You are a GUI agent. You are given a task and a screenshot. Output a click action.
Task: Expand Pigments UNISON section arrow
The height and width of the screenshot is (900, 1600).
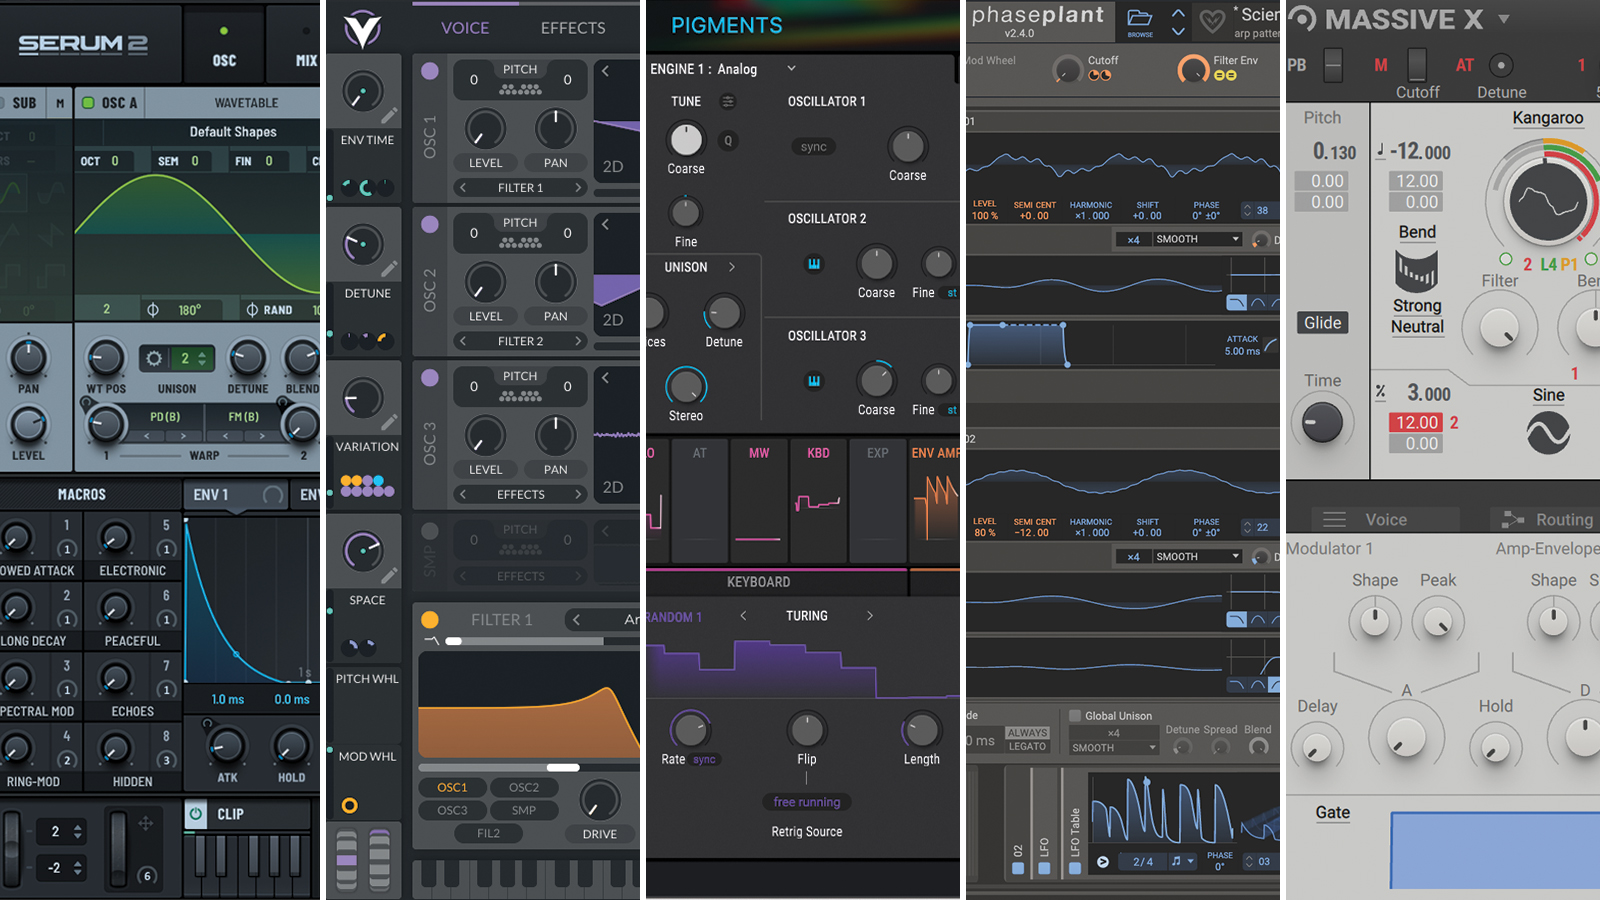click(732, 267)
